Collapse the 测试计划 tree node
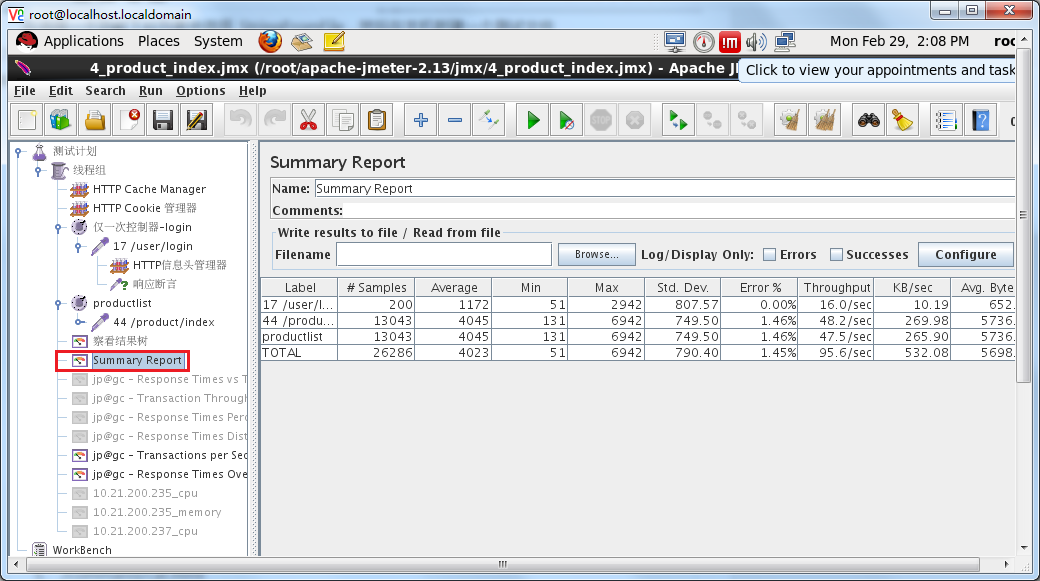The image size is (1040, 581). [19, 151]
